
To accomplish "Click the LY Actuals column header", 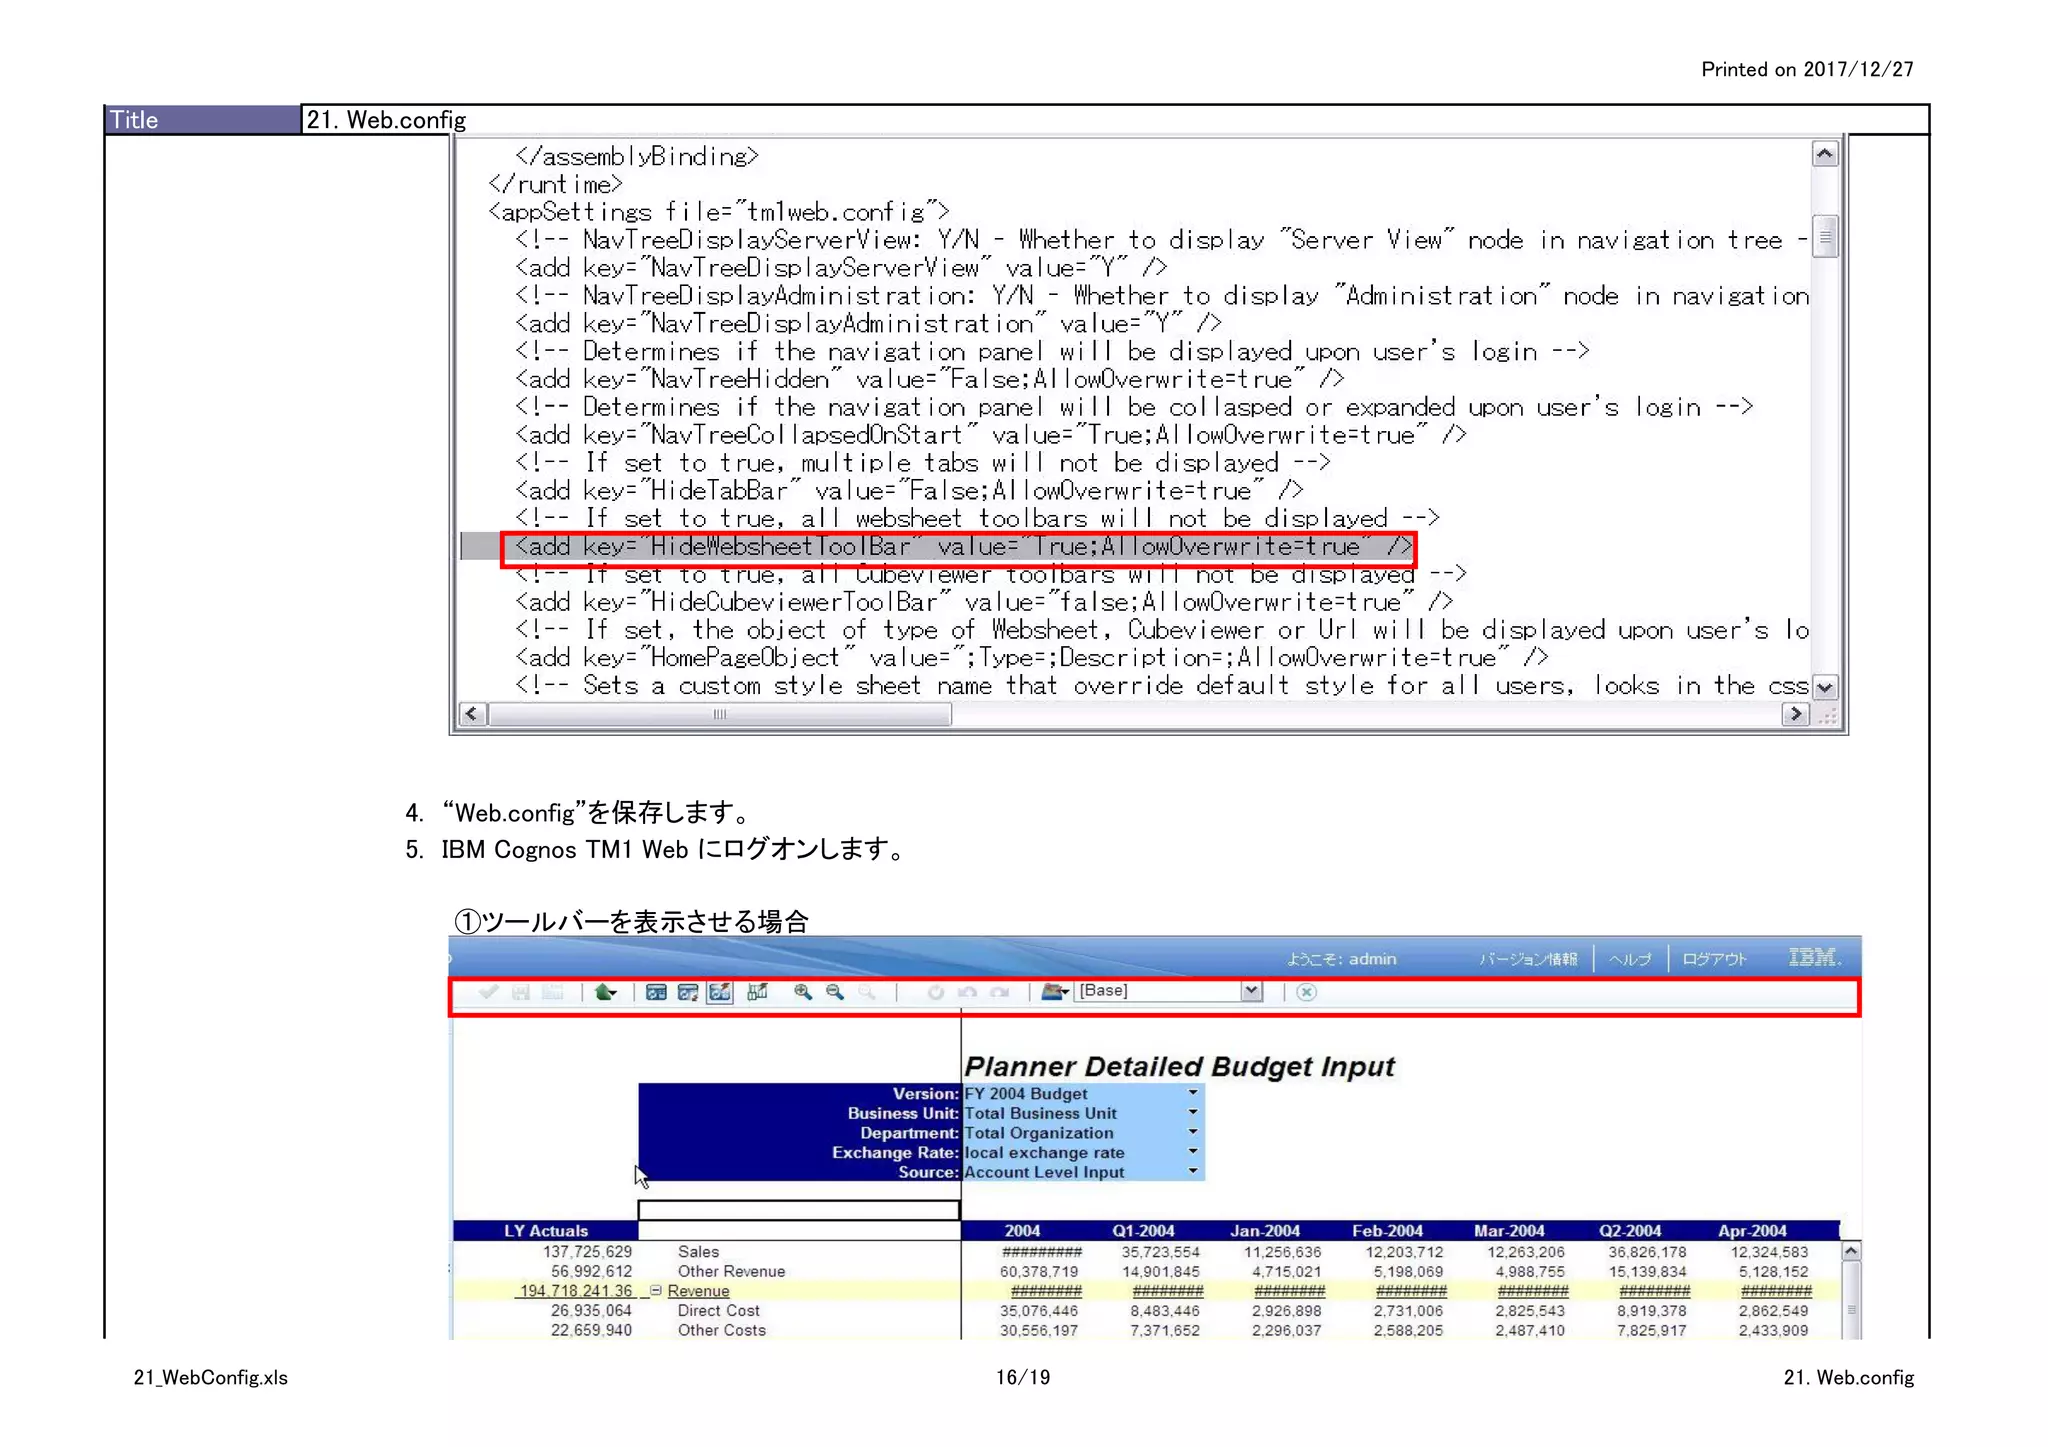I will click(546, 1231).
